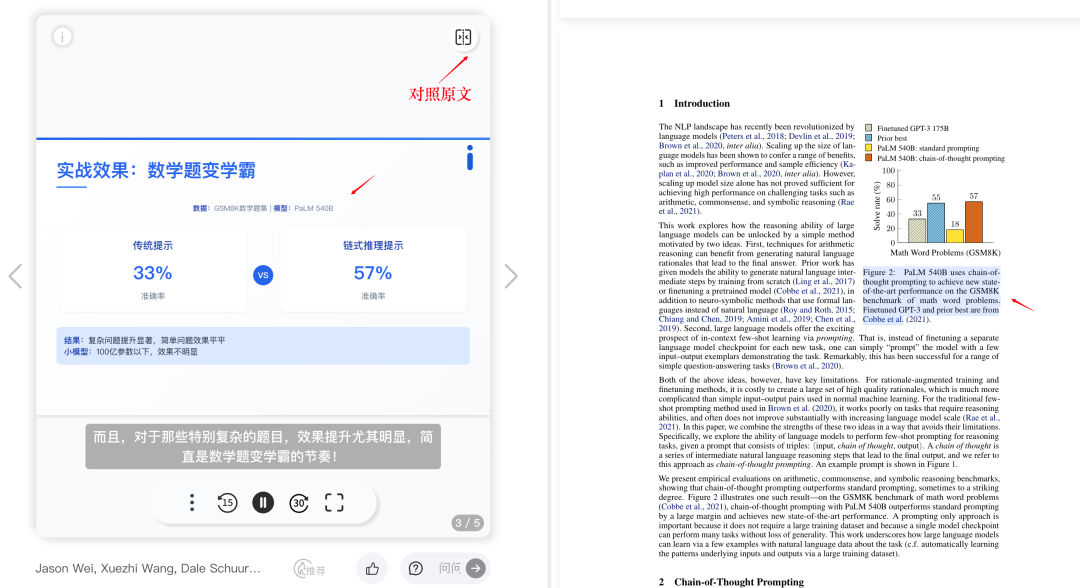1080x588 pixels.
Task: Click the yellow bar labeled 18 in chart
Action: point(955,235)
